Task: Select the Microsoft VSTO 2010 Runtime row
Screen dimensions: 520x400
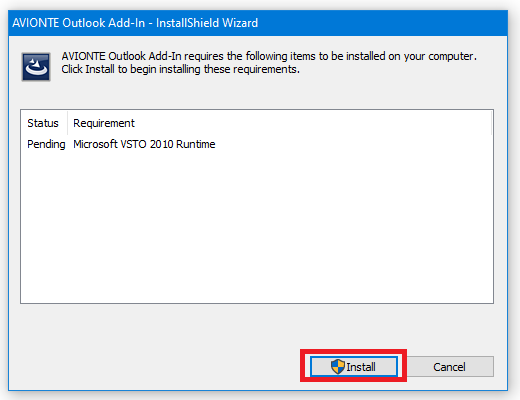Action: (x=257, y=144)
